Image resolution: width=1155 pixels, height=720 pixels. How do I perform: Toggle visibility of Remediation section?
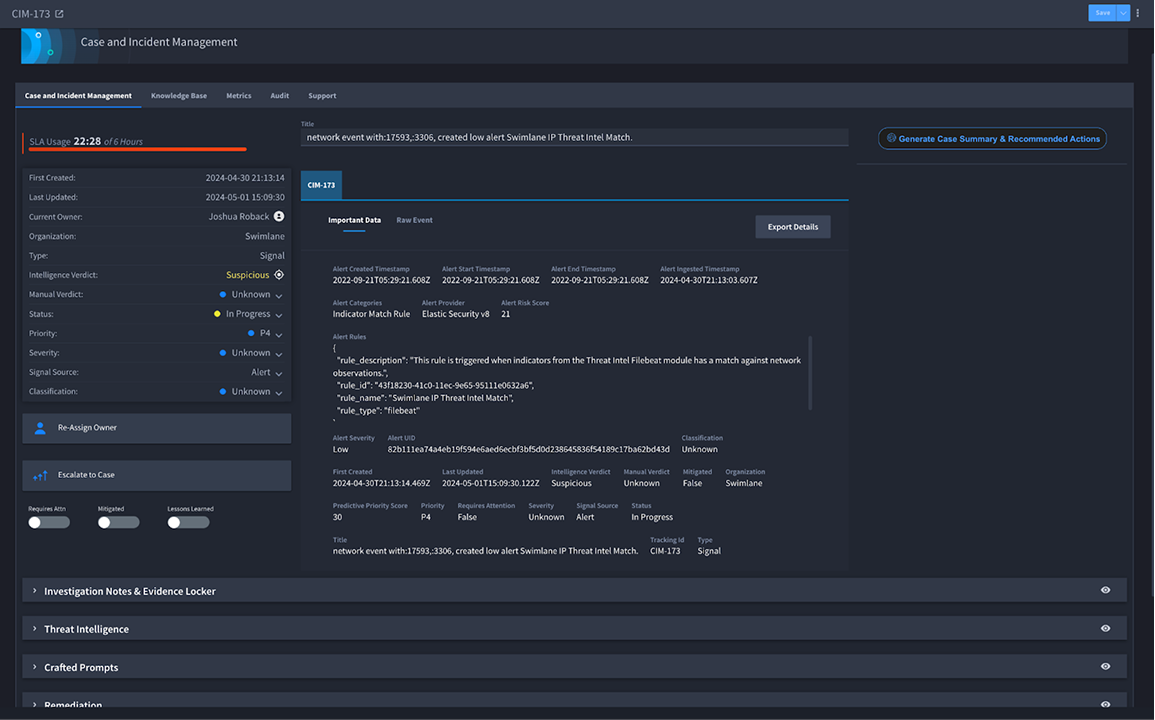coord(1106,705)
